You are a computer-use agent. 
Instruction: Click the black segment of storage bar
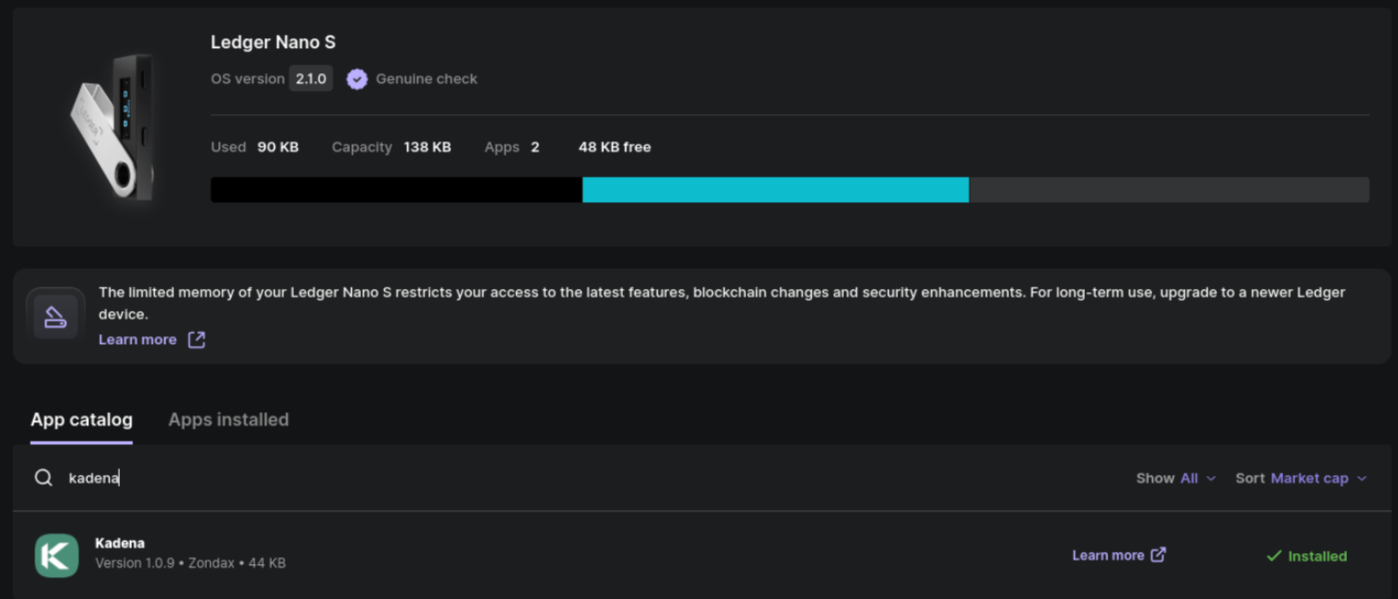point(397,190)
